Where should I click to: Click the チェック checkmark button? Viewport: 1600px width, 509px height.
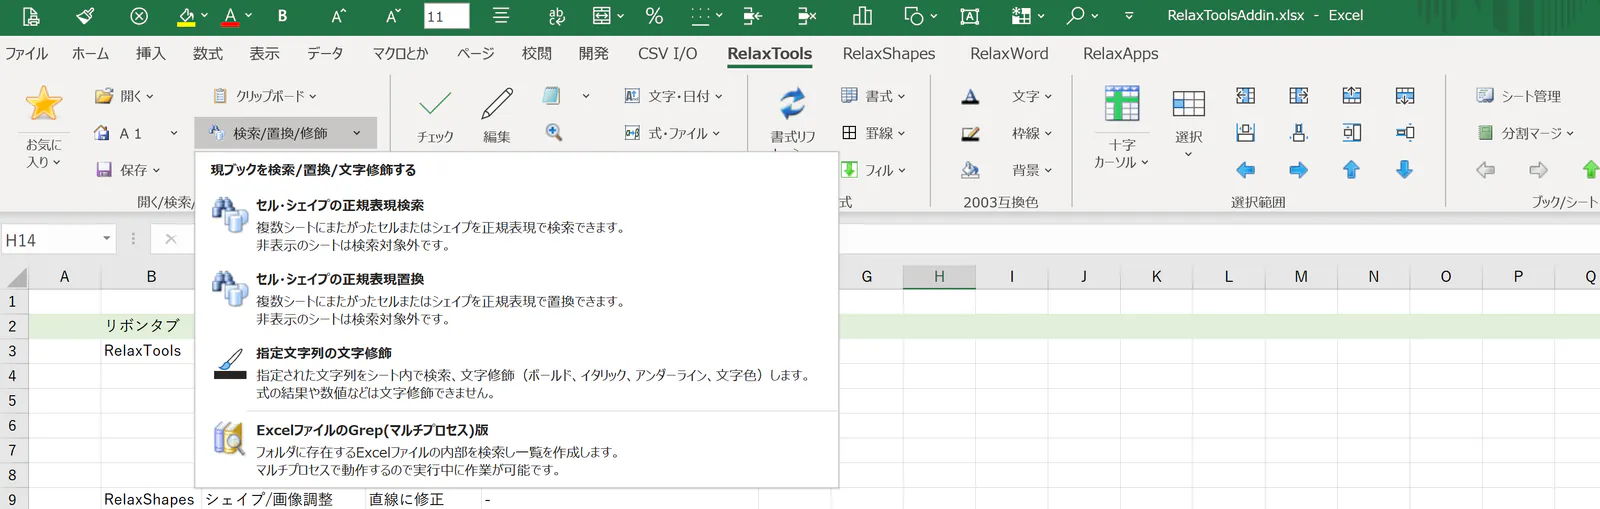point(435,116)
